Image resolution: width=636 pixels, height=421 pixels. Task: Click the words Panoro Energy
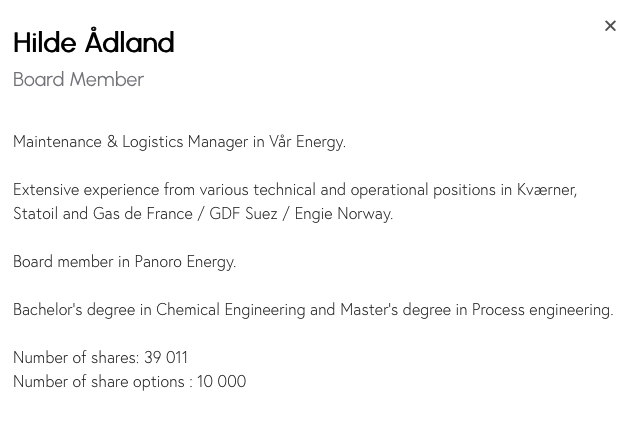pyautogui.click(x=185, y=262)
